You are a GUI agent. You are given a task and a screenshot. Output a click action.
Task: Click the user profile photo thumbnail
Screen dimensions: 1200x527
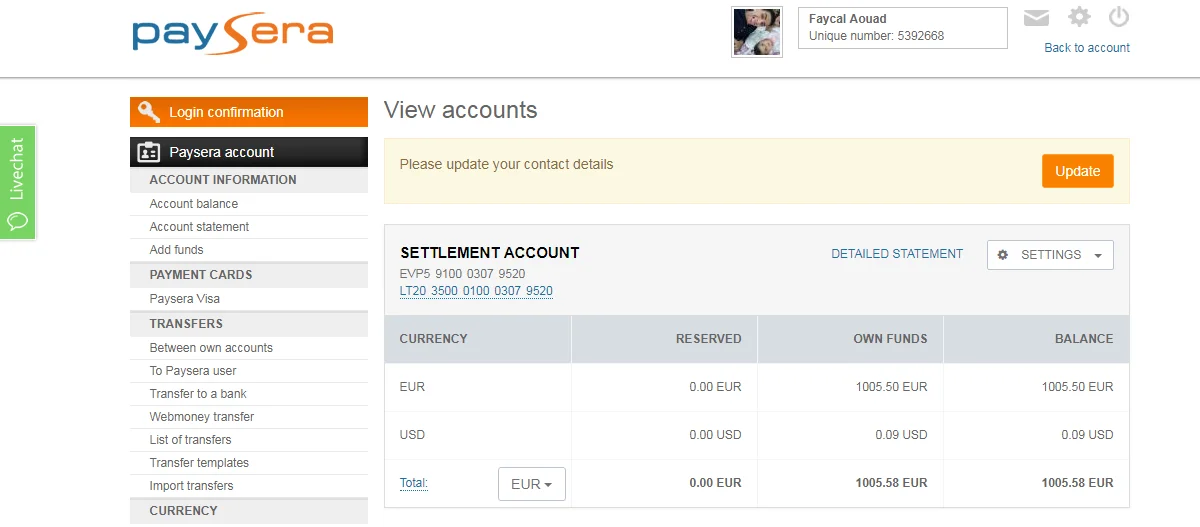click(757, 32)
